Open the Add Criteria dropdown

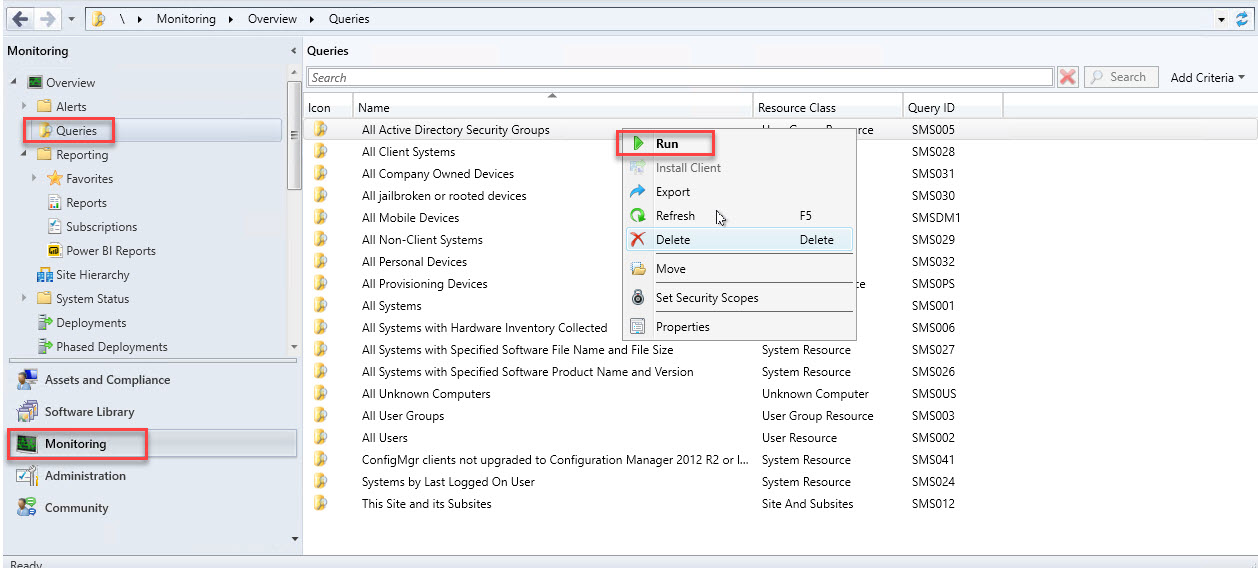[1207, 77]
